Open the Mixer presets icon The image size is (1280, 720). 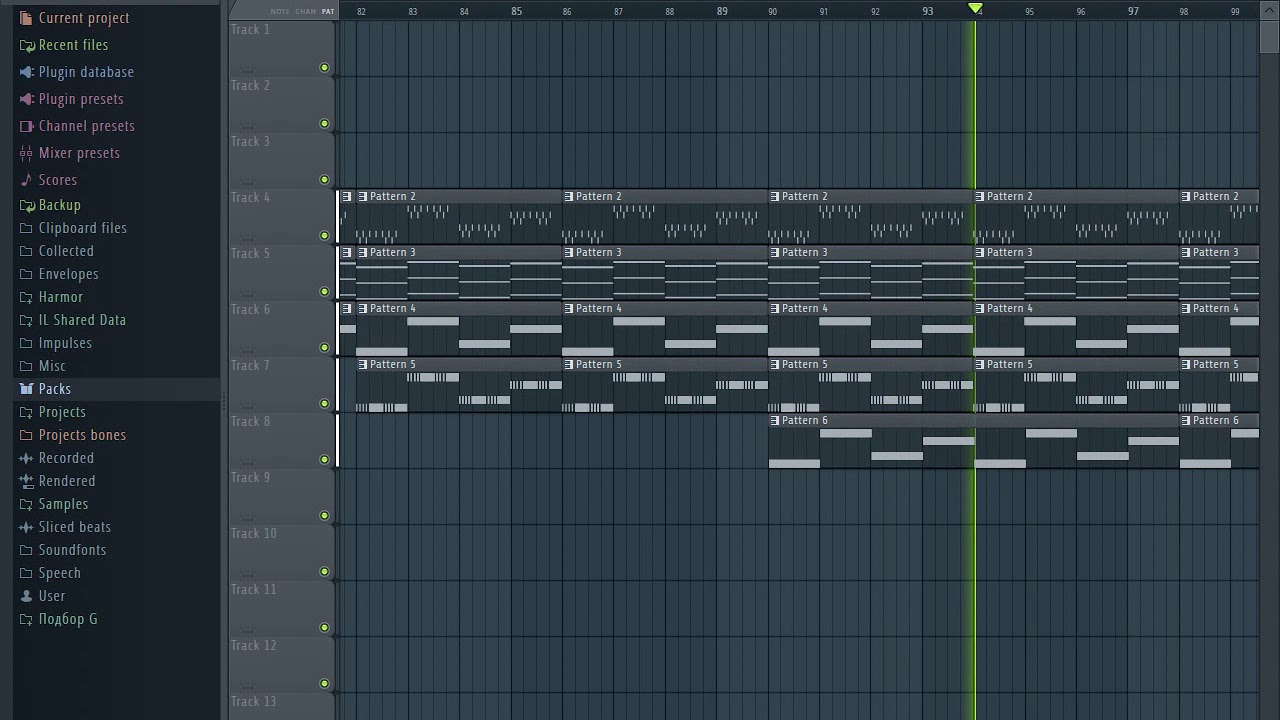pyautogui.click(x=26, y=153)
